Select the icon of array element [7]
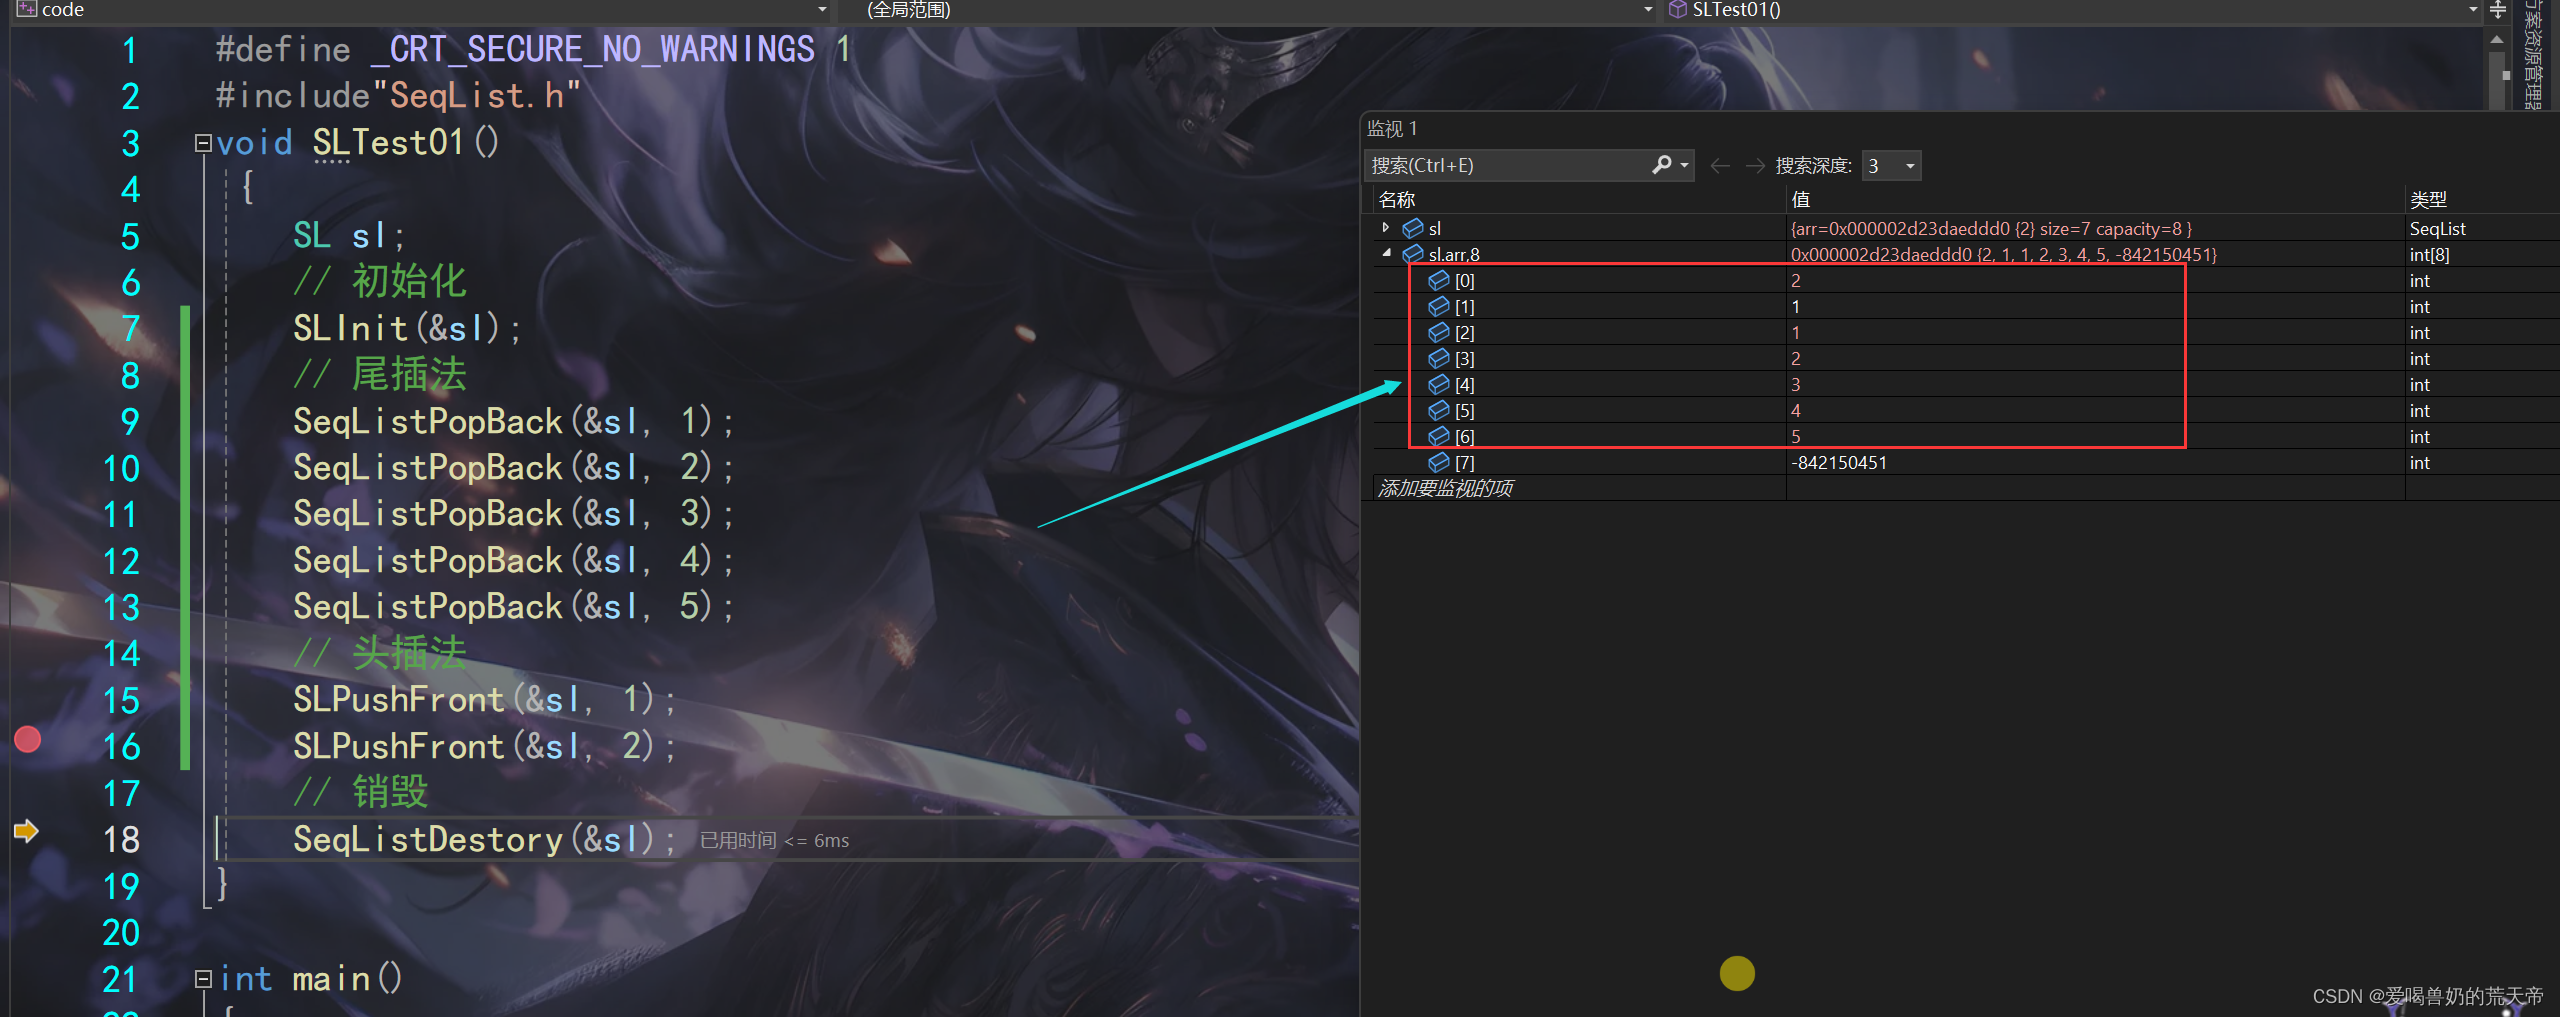Viewport: 2560px width, 1017px height. (1439, 463)
